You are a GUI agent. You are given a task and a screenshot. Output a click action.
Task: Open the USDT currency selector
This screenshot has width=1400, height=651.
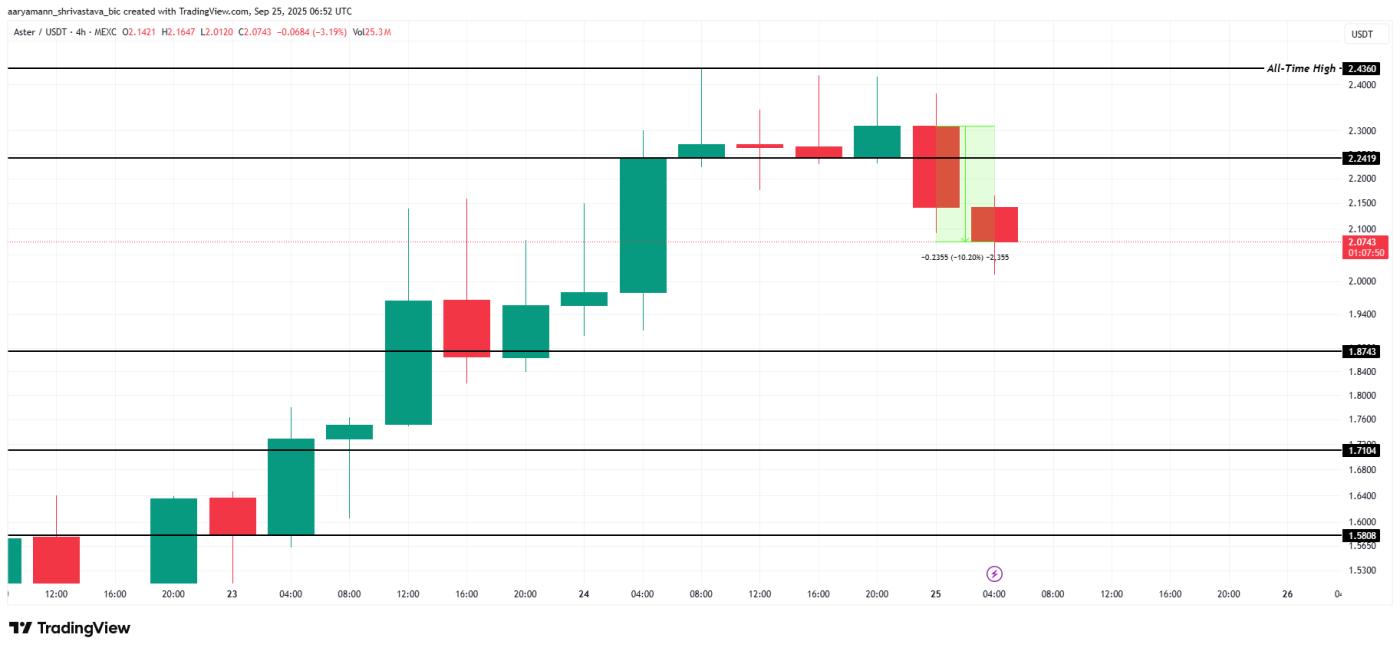[1362, 34]
